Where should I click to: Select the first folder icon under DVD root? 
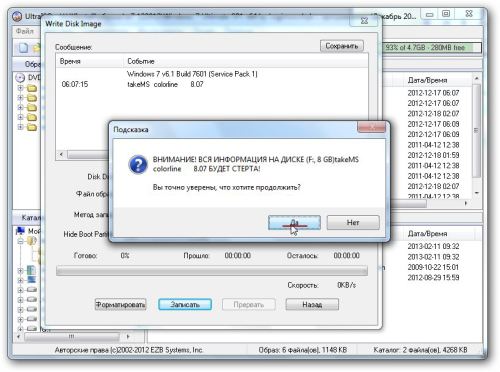pos(32,88)
